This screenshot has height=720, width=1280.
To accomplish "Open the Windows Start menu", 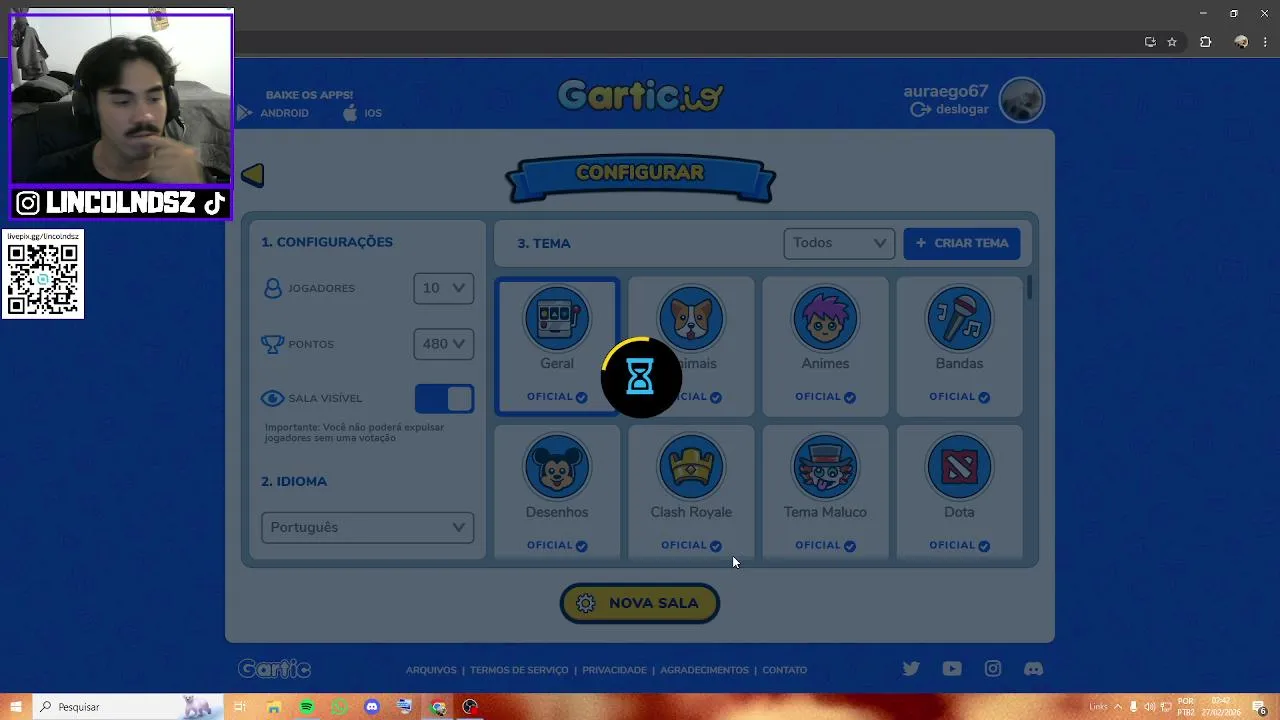I will pos(16,707).
